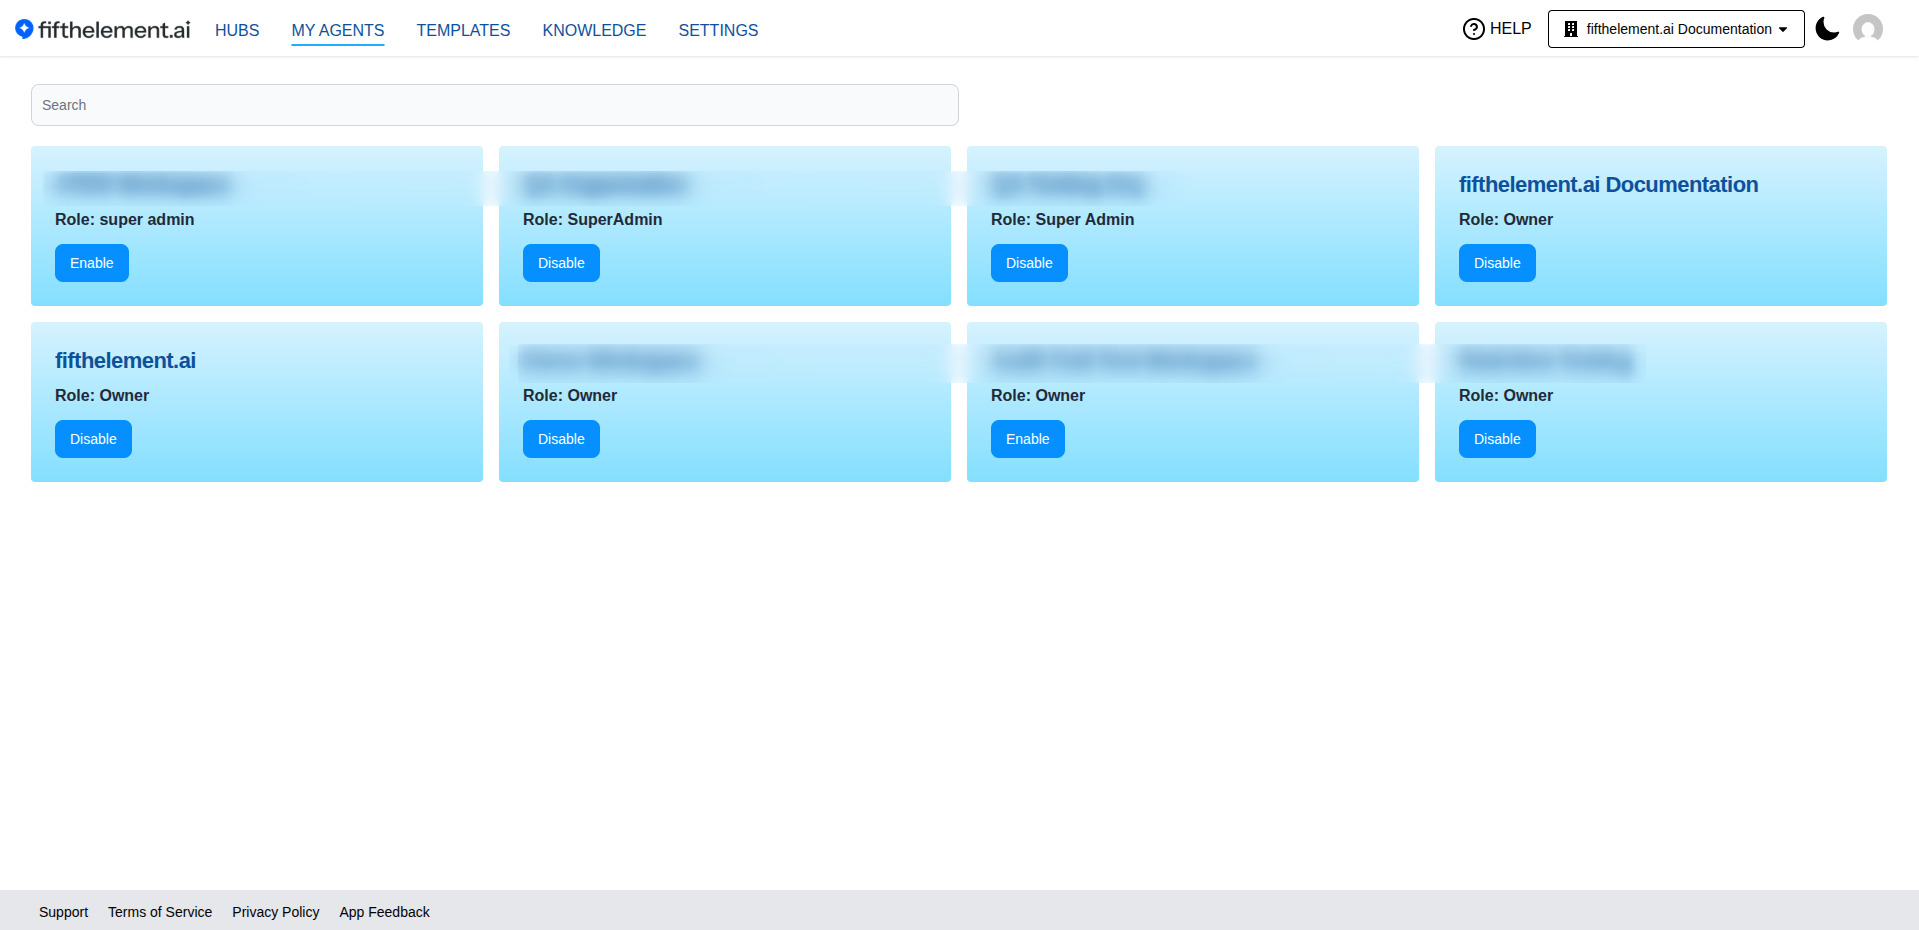Open the App Feedback link
This screenshot has width=1919, height=930.
(x=385, y=912)
